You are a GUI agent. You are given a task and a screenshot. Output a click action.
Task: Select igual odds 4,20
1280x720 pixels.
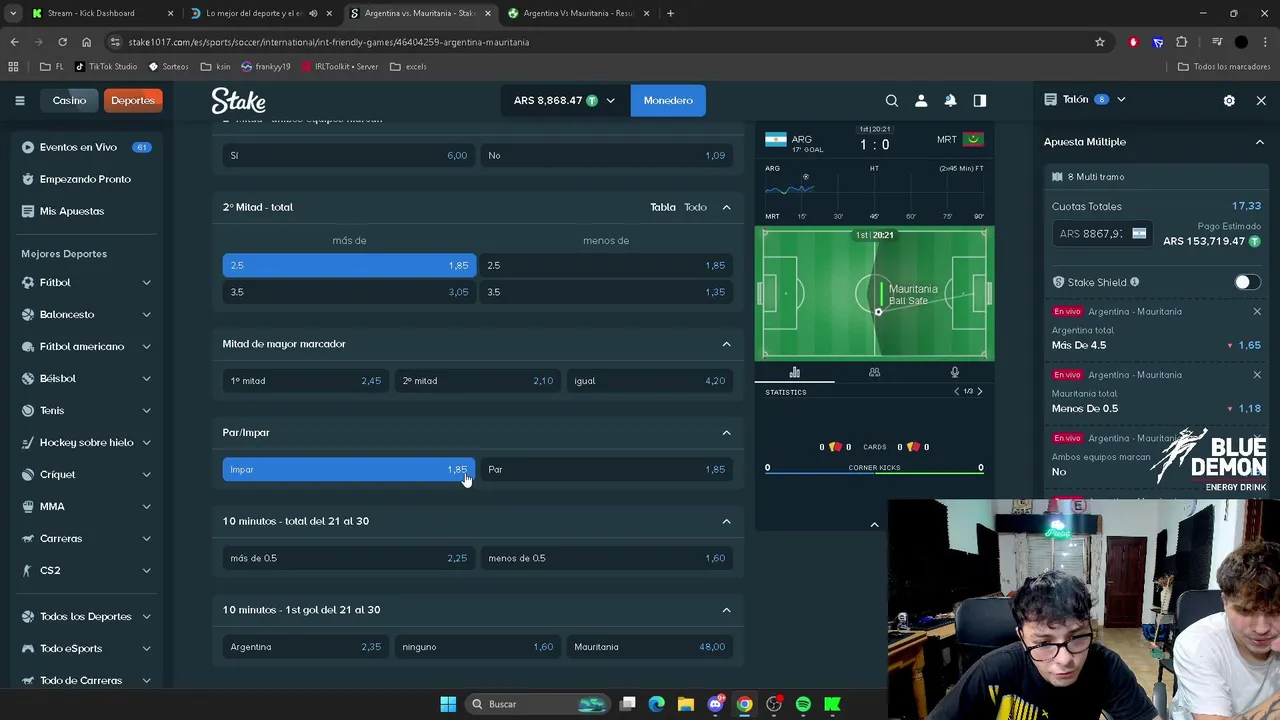click(649, 381)
